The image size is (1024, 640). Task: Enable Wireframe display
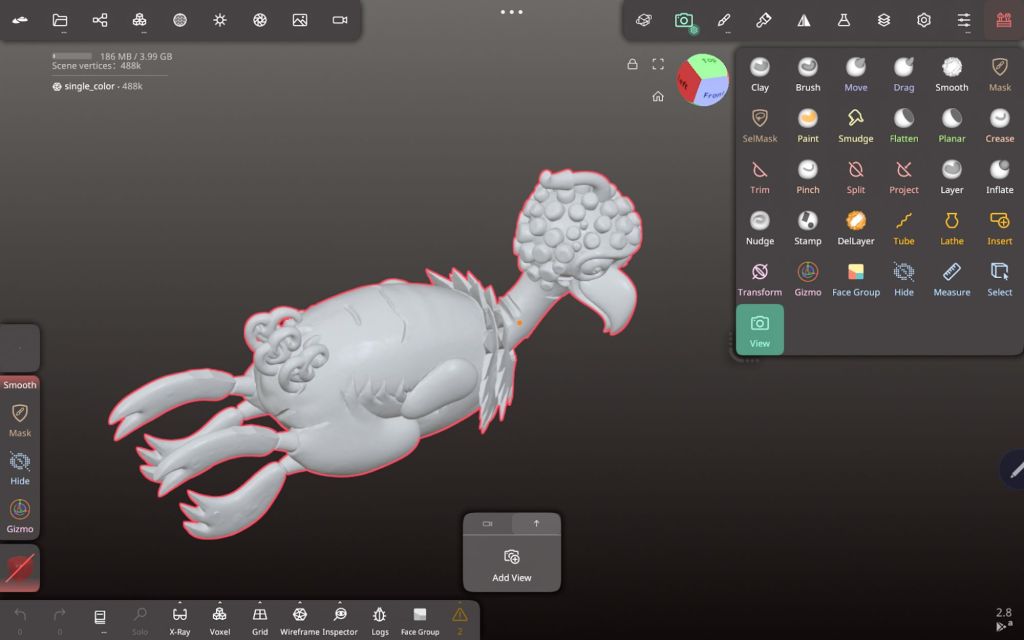300,619
